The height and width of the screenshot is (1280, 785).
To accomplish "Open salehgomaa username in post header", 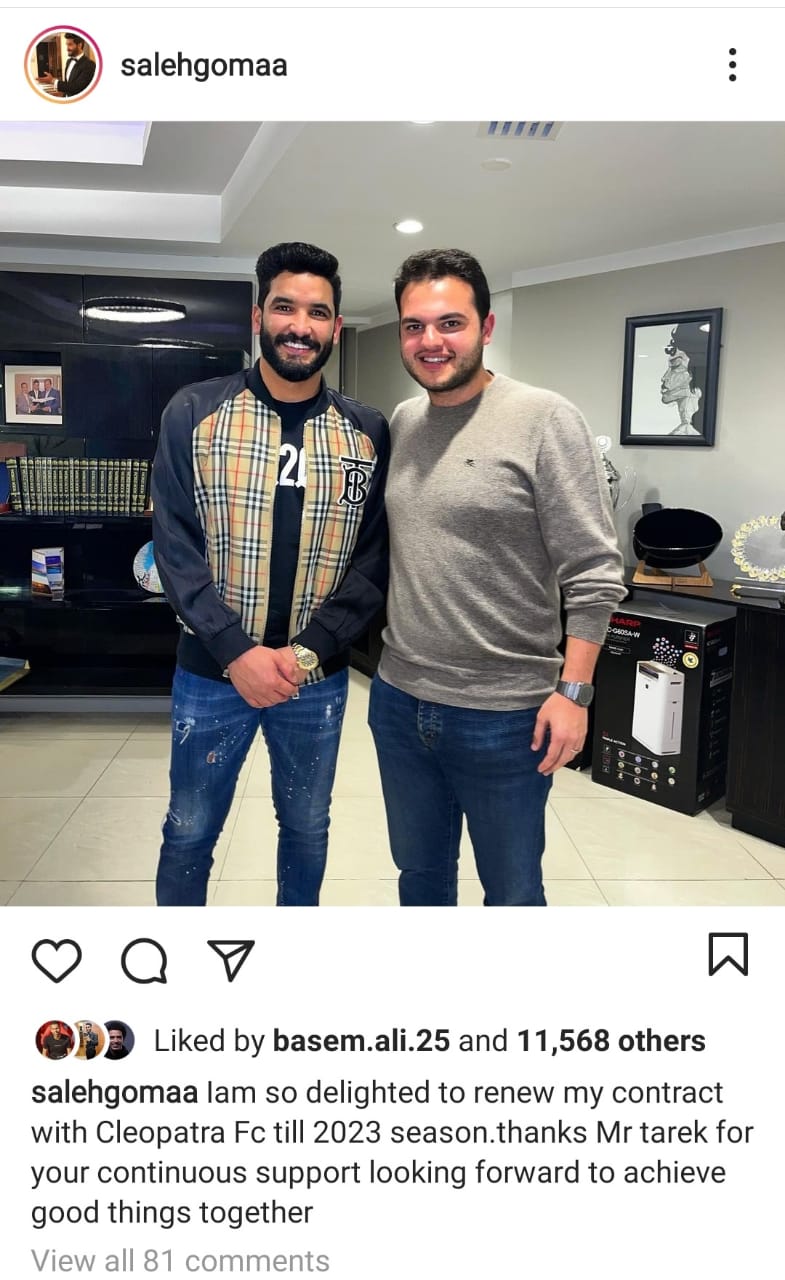I will coord(204,66).
